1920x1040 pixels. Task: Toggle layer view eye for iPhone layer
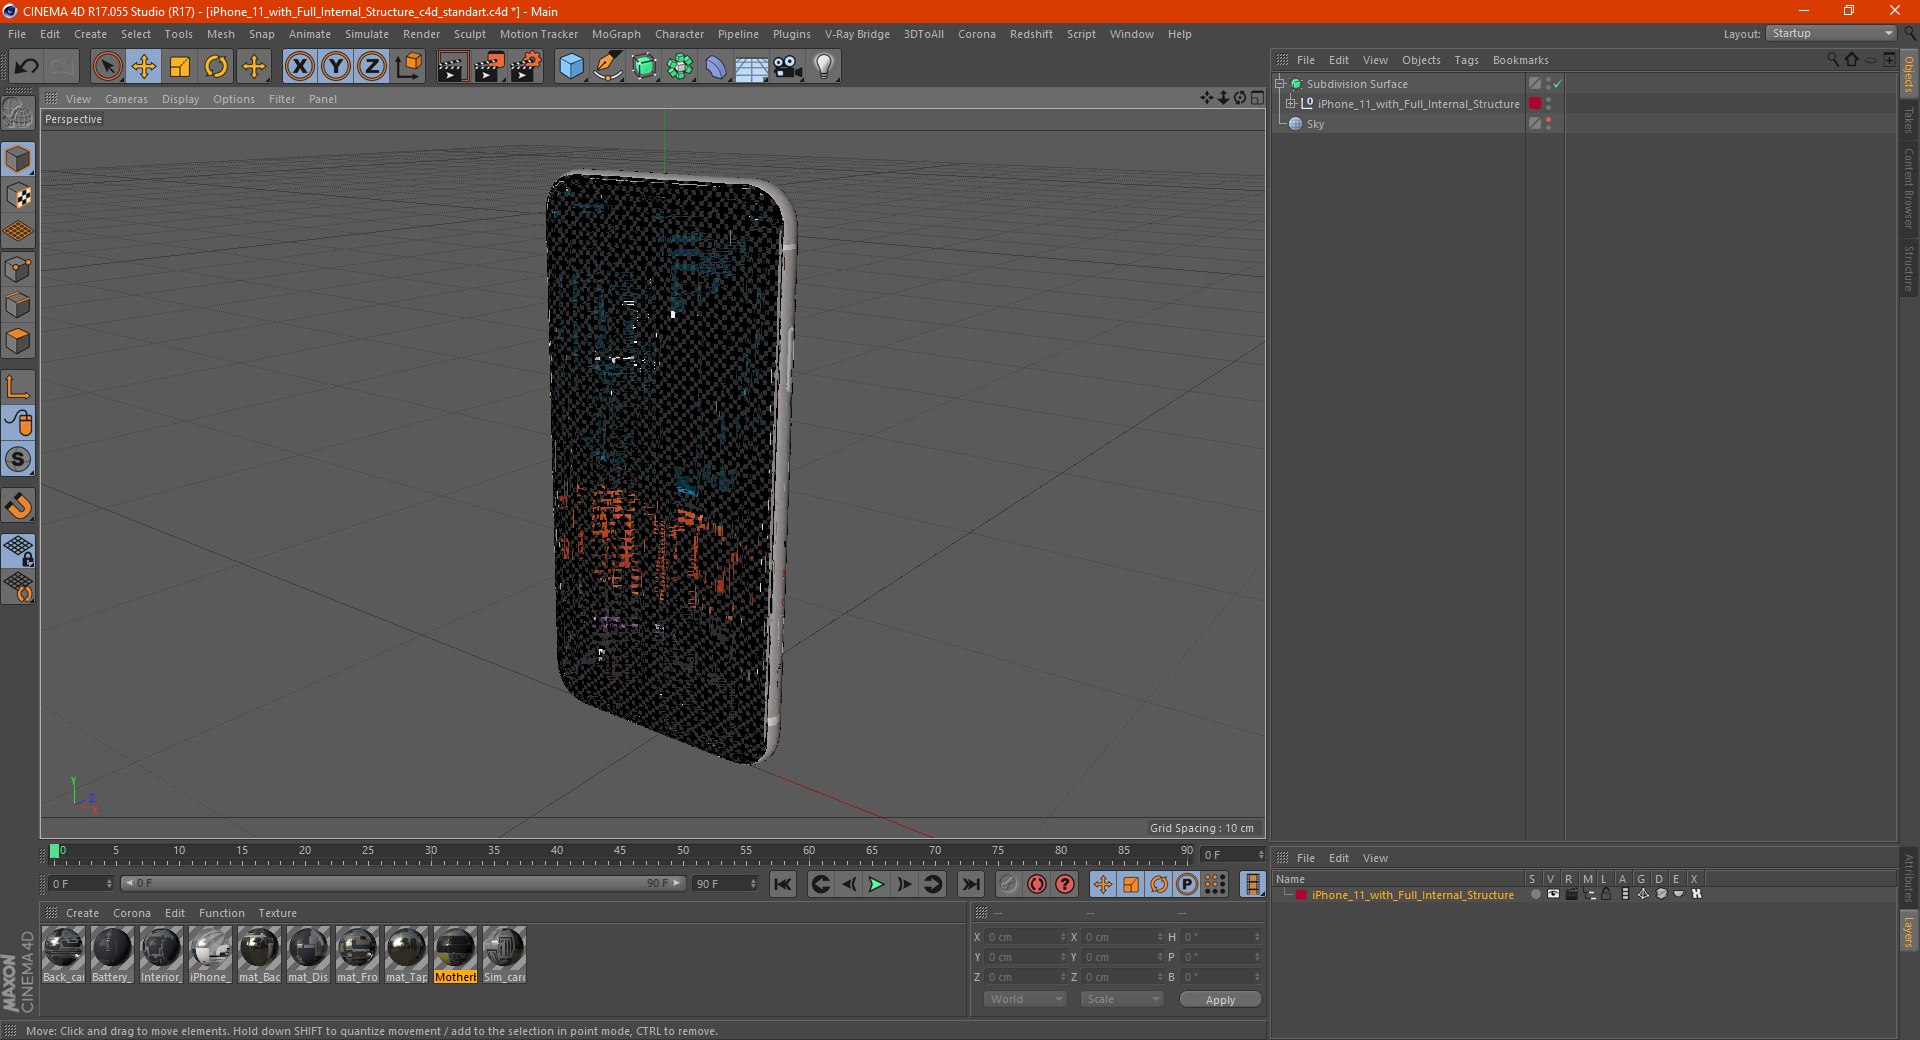tap(1553, 895)
